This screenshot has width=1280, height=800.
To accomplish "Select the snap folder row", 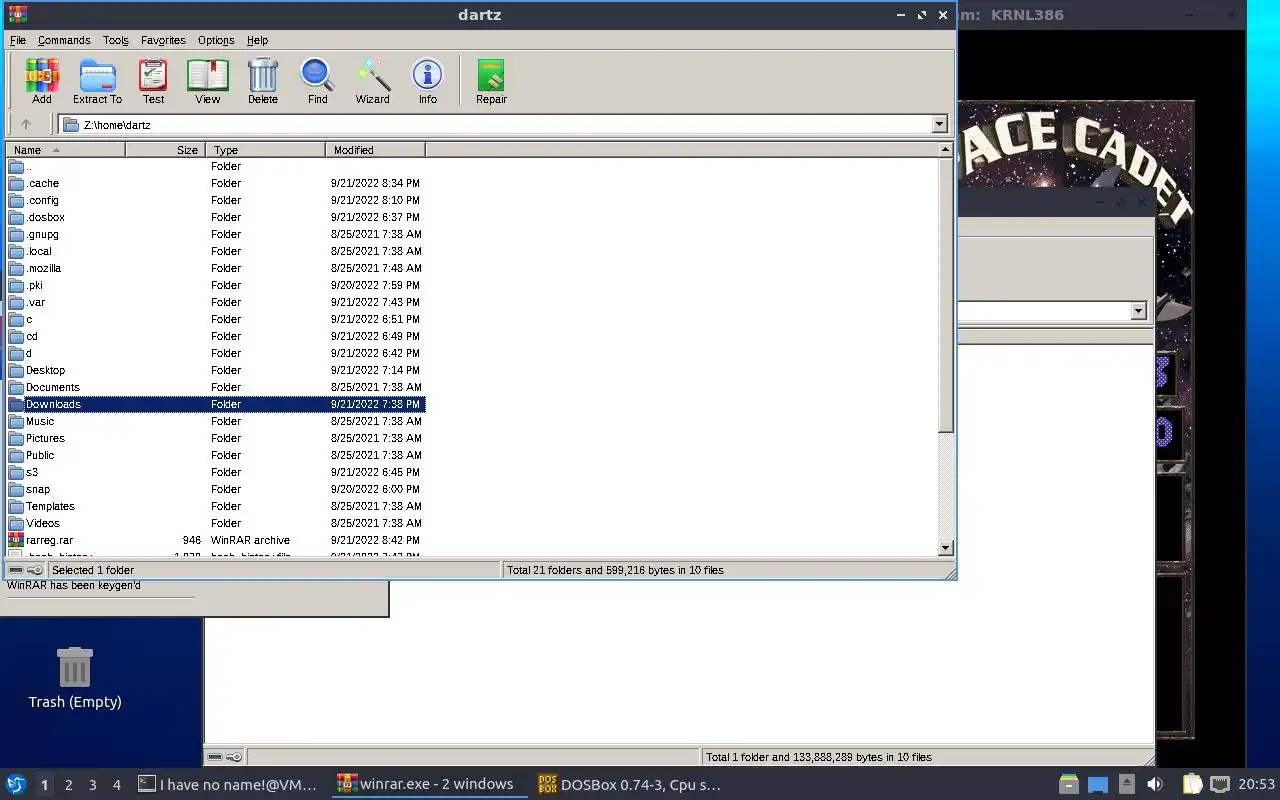I will (215, 489).
